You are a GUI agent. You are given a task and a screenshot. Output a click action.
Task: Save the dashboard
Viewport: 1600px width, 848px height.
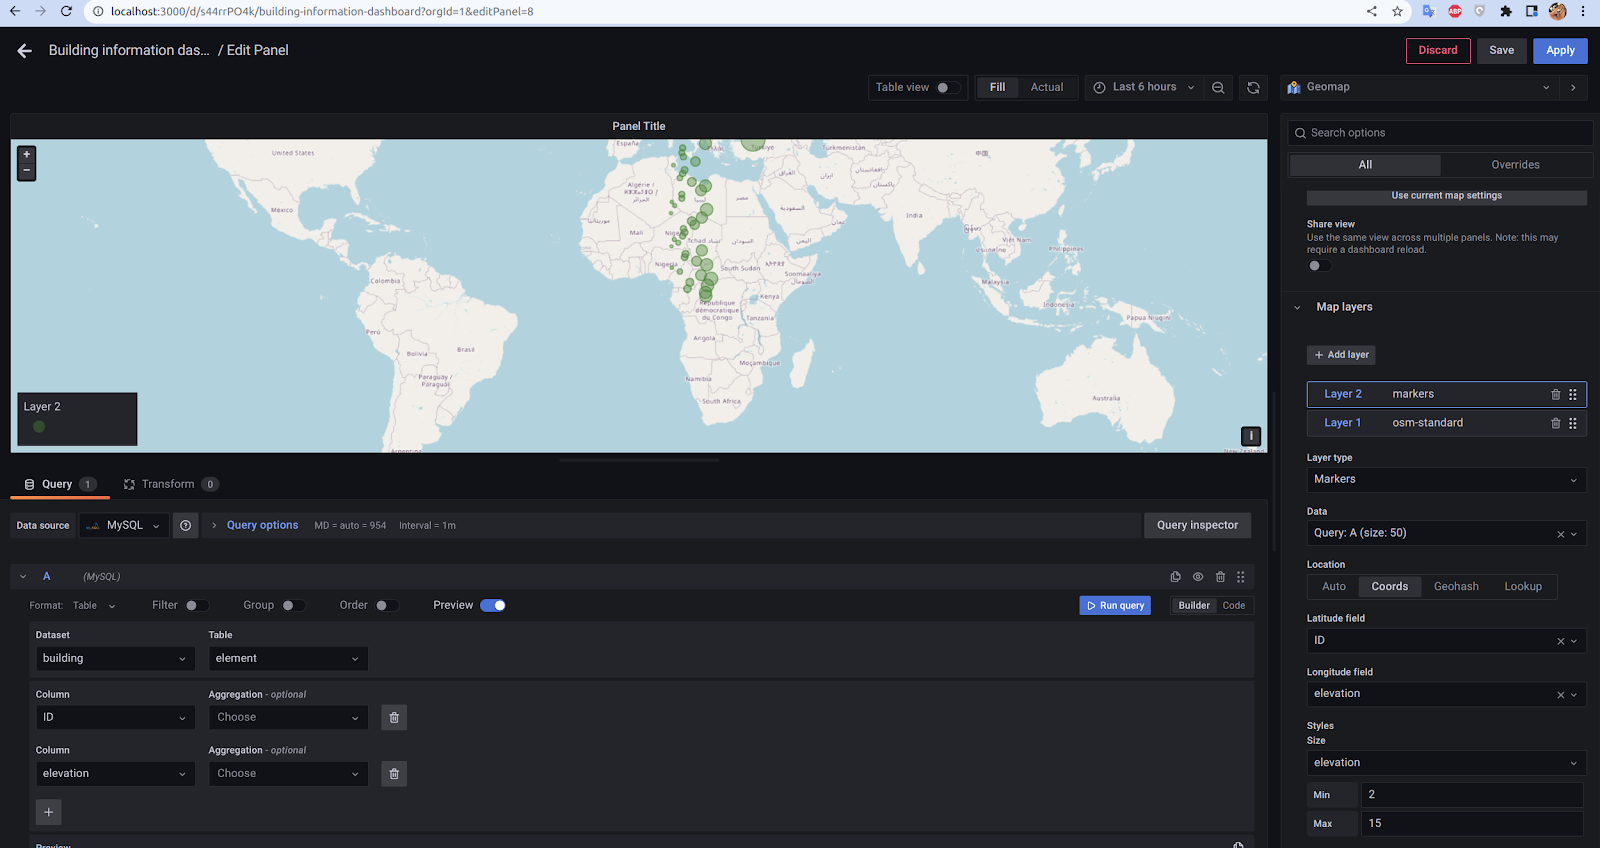tap(1501, 51)
